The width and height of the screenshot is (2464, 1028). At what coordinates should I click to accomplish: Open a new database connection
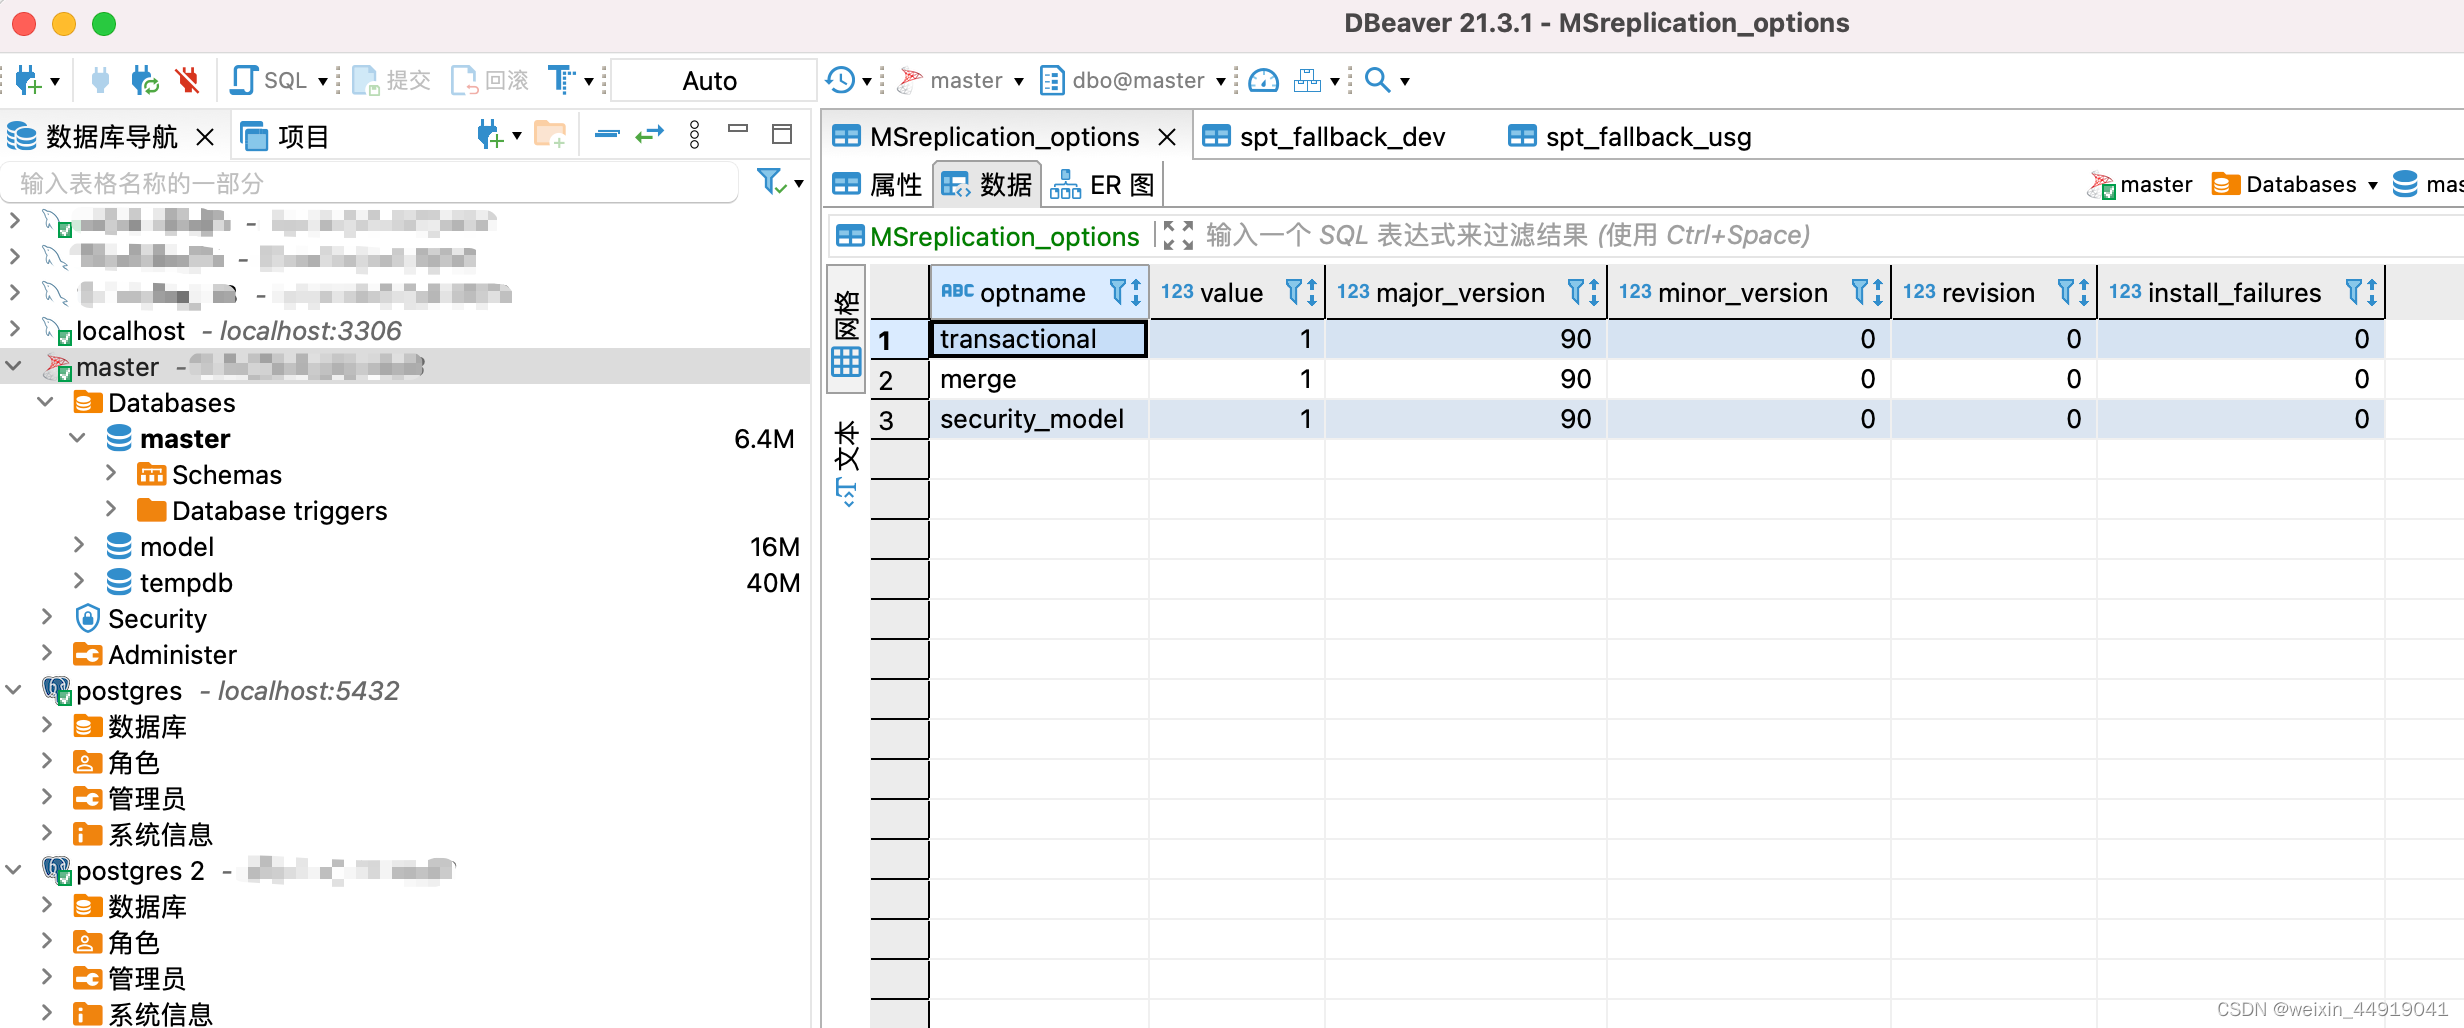[x=30, y=80]
